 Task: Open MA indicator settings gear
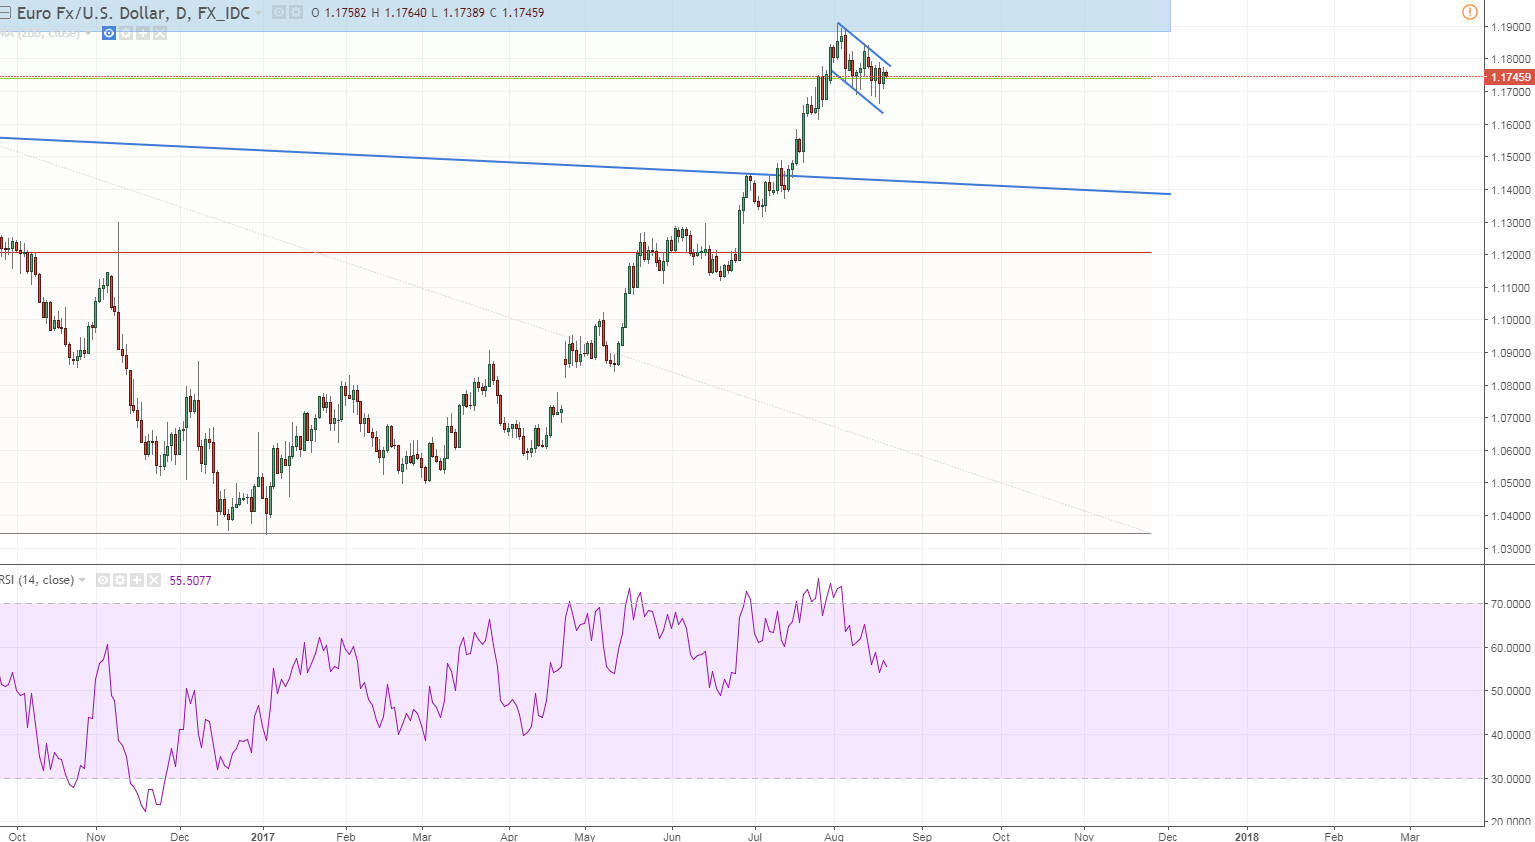pos(126,33)
